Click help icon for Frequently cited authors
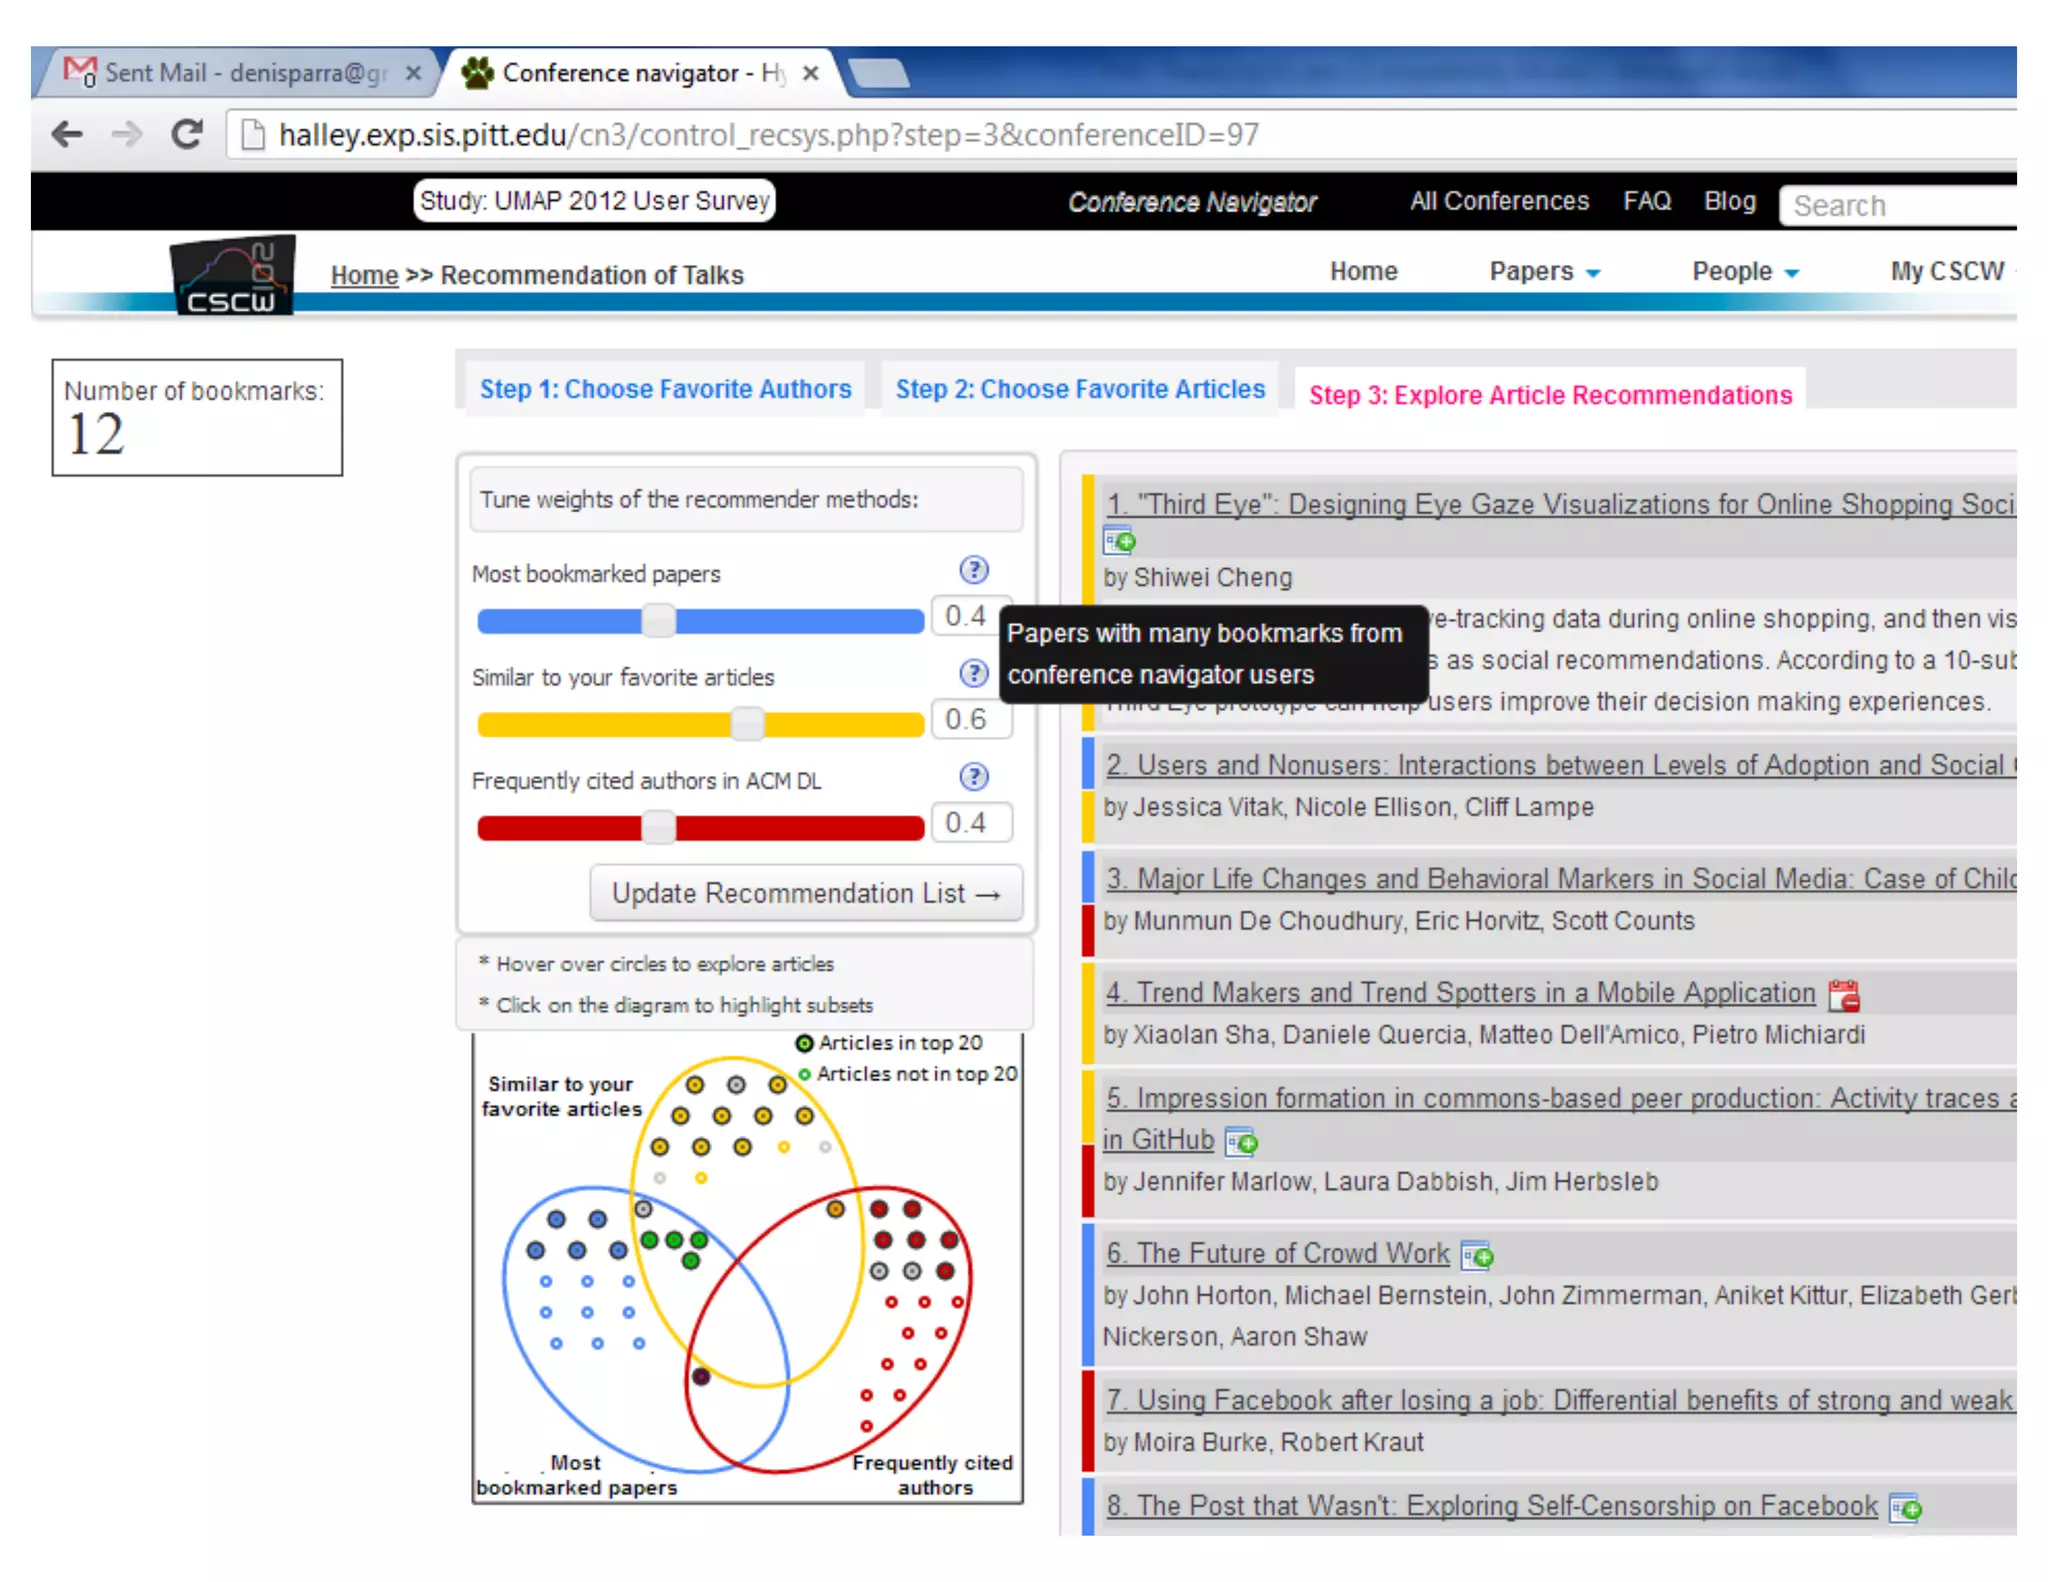The height and width of the screenshot is (1582, 2048). click(x=973, y=777)
